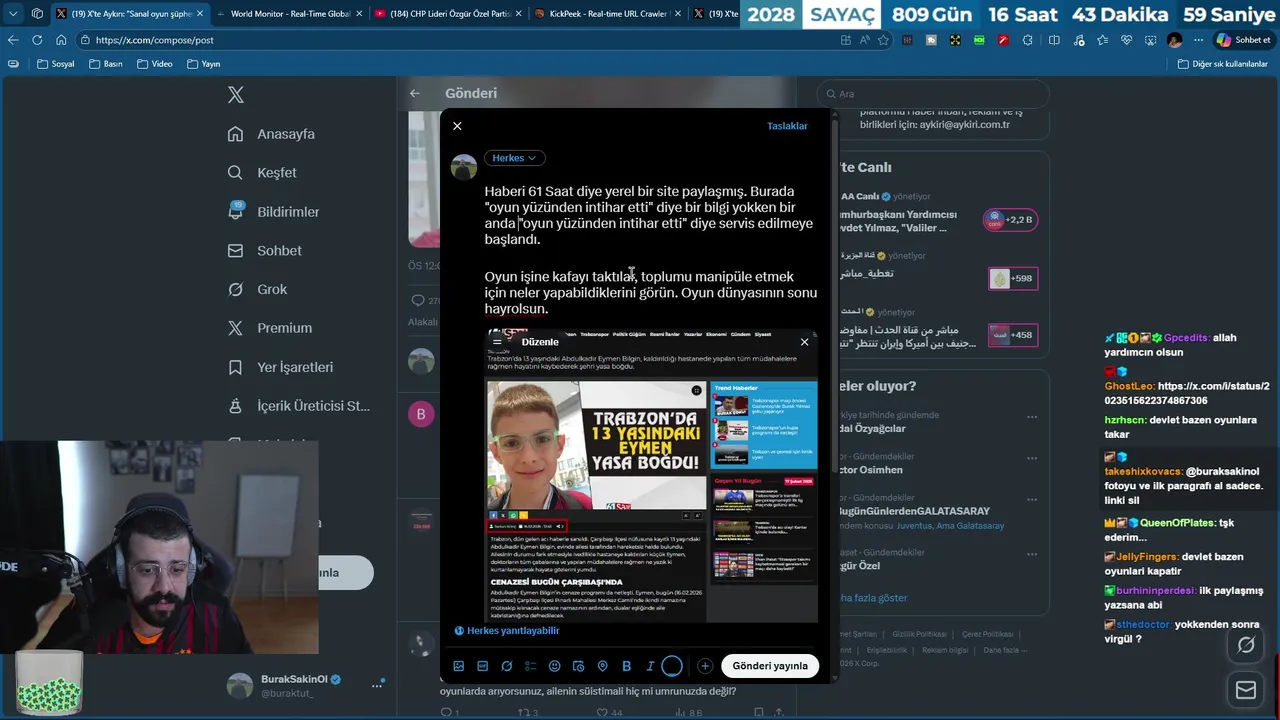Open the Basın bookmarks folder
This screenshot has width=1280, height=720.
click(106, 64)
